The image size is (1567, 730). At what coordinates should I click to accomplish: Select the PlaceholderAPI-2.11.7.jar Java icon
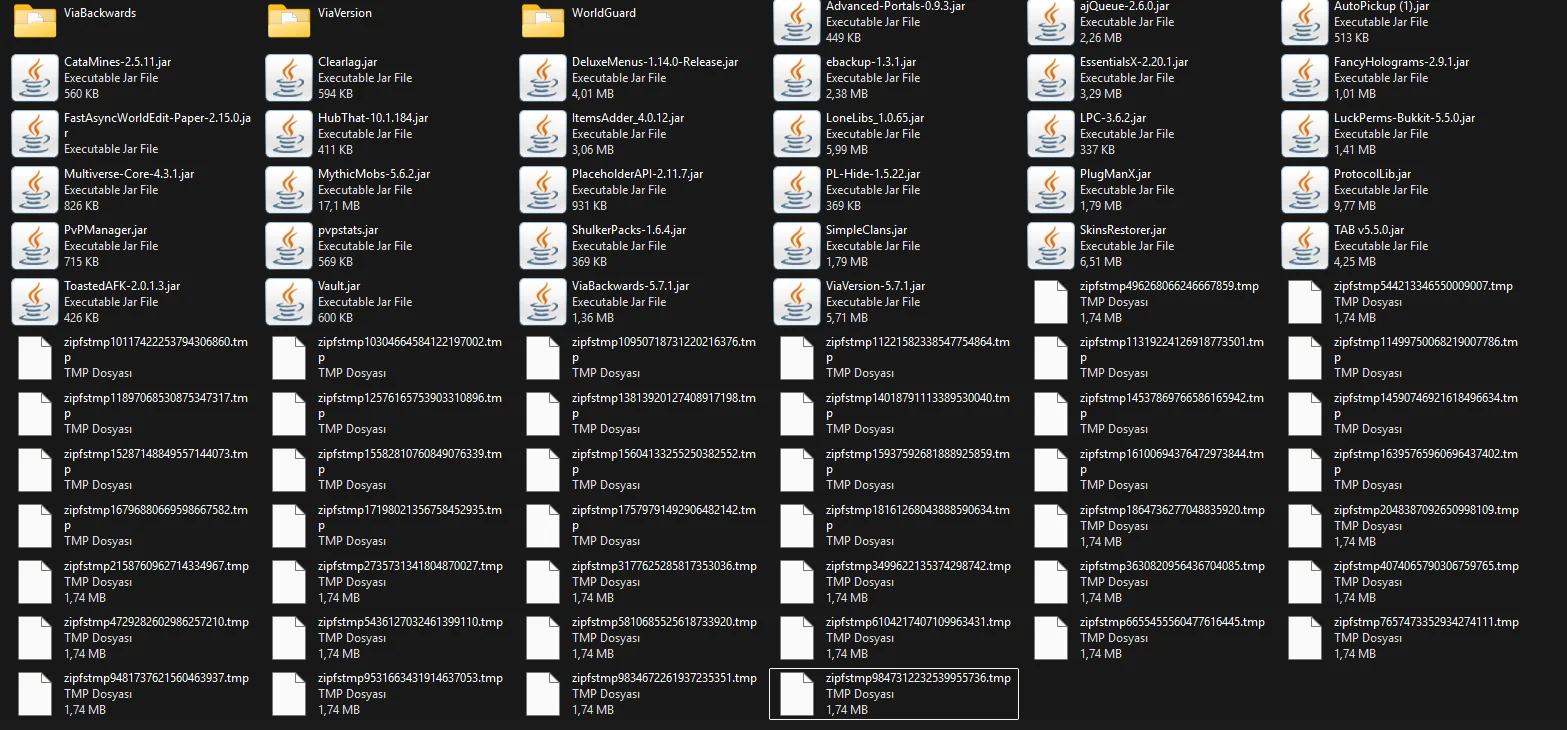tap(543, 190)
